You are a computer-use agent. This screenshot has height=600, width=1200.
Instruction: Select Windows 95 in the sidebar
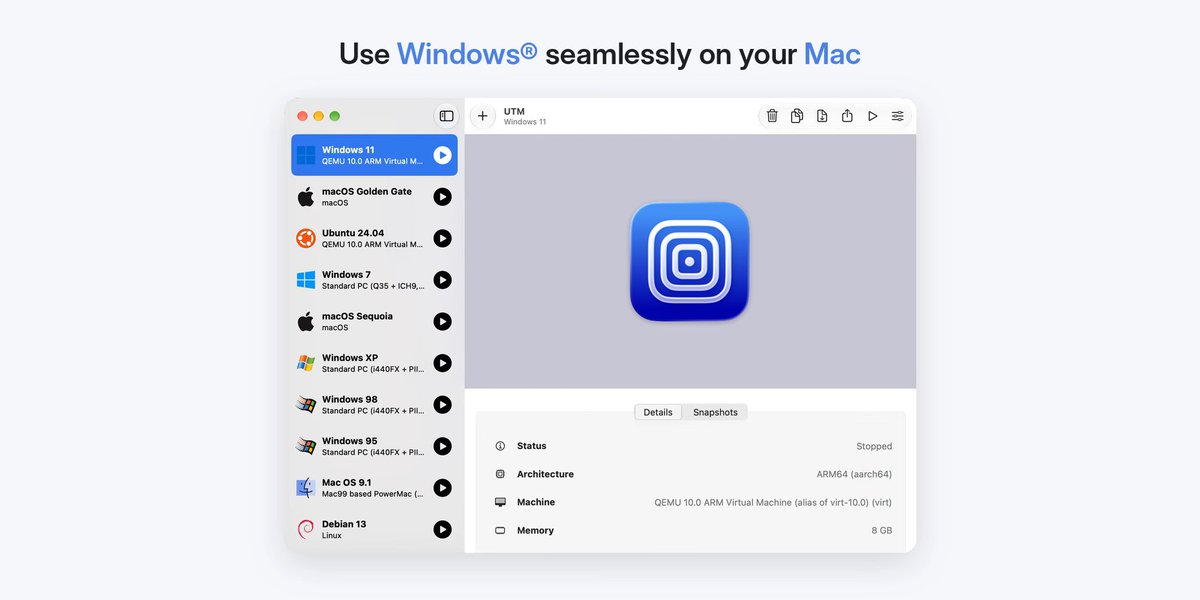[374, 446]
